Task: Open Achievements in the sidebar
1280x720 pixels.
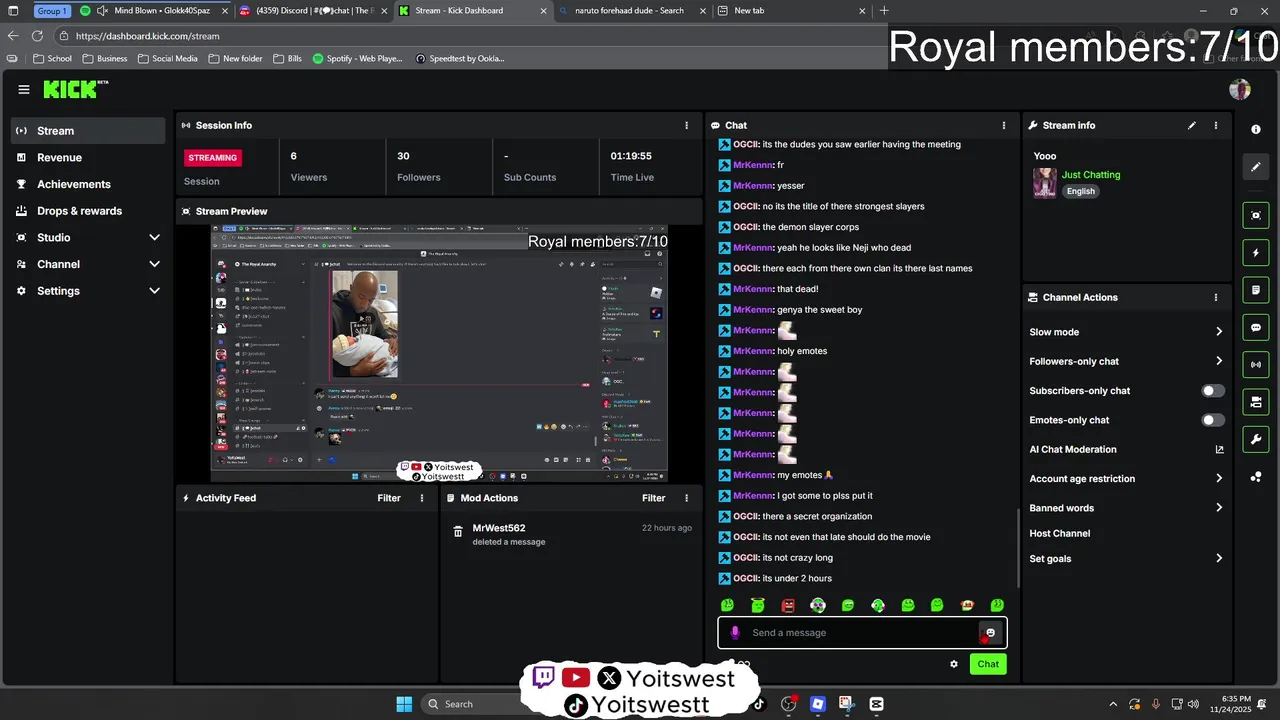Action: tap(88, 184)
